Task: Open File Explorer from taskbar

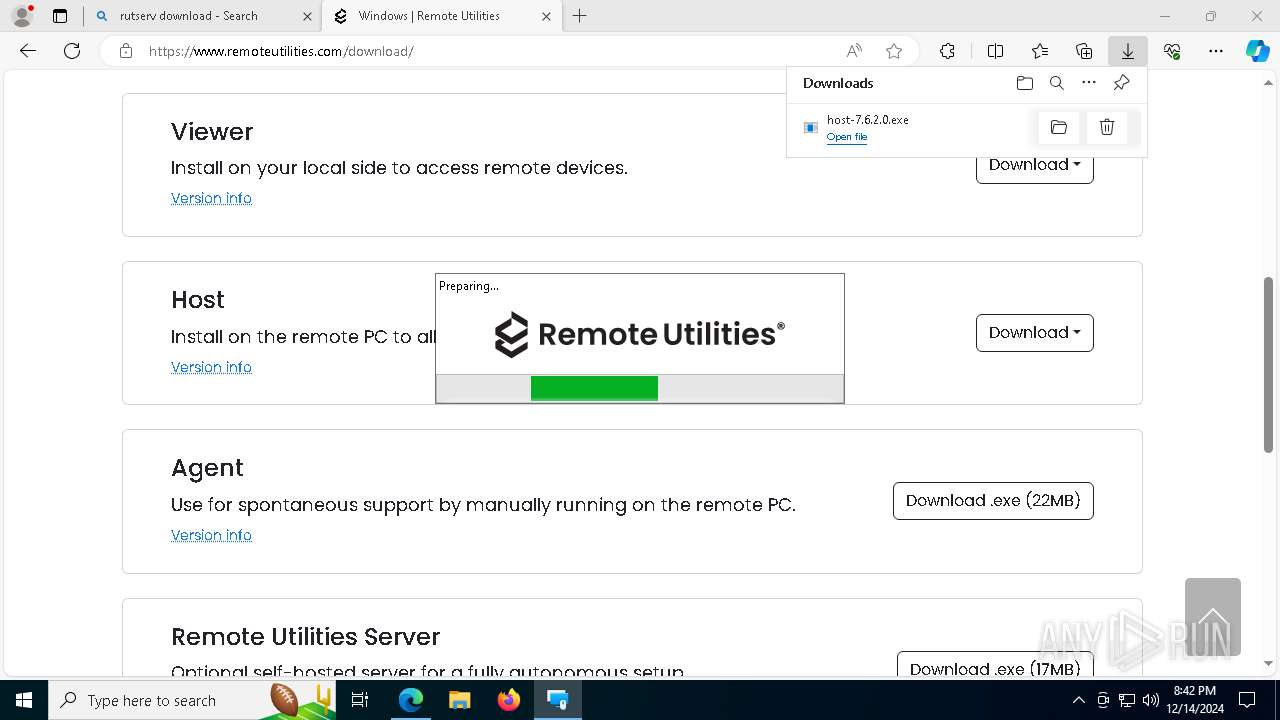Action: pos(460,700)
